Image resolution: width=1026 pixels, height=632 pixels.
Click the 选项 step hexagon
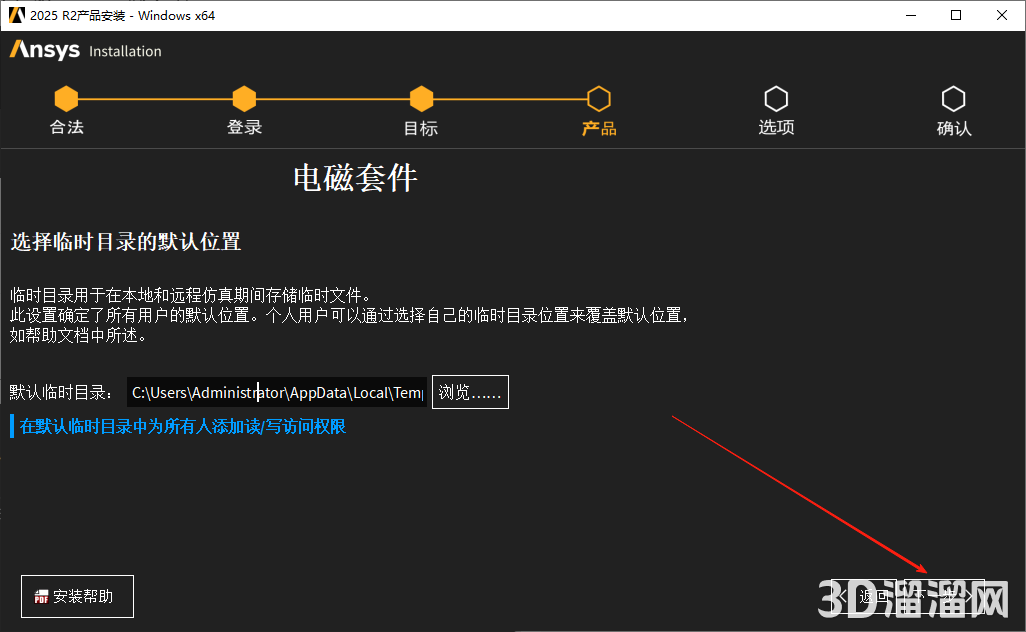776,98
